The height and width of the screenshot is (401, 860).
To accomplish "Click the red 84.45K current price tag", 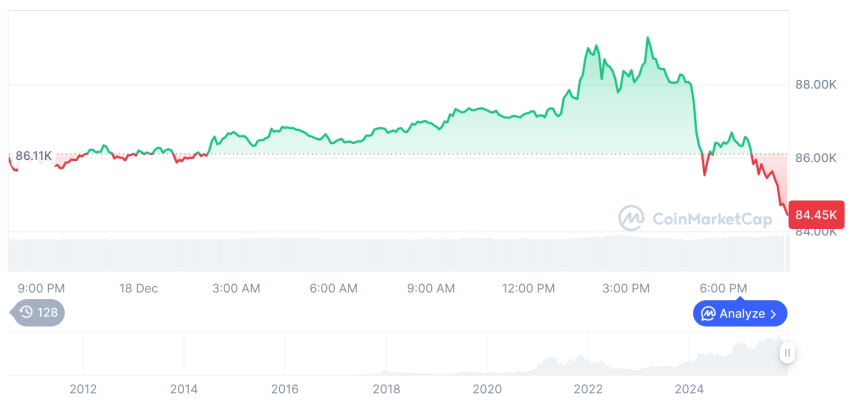I will click(818, 214).
